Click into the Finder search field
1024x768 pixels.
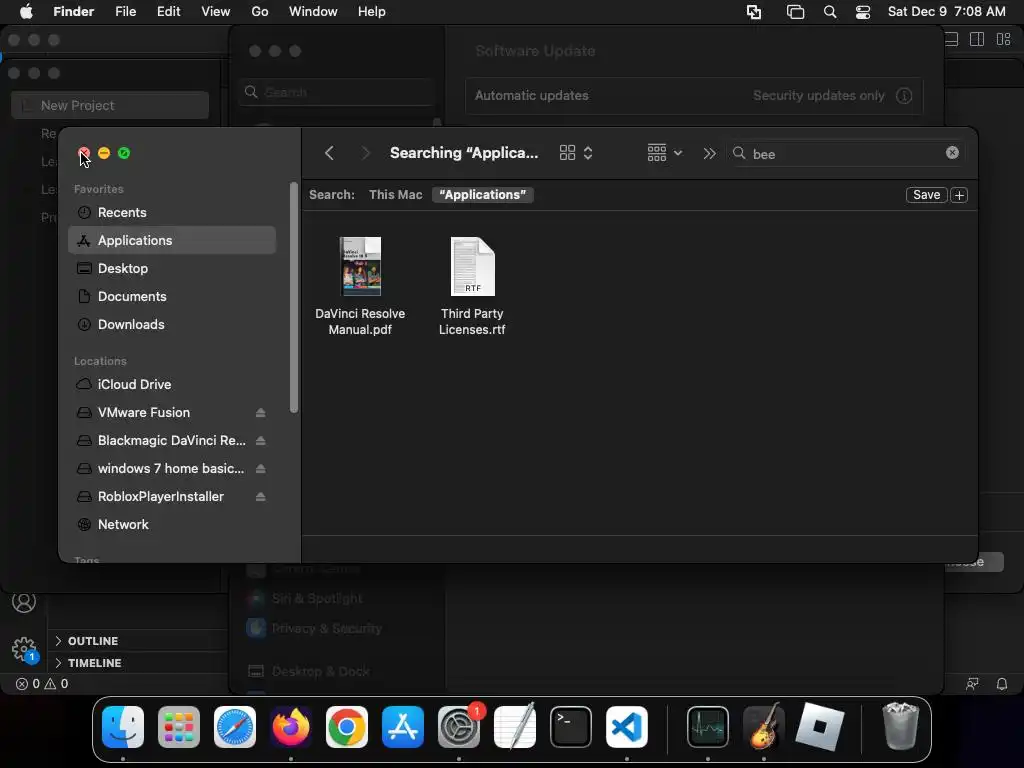pos(846,153)
